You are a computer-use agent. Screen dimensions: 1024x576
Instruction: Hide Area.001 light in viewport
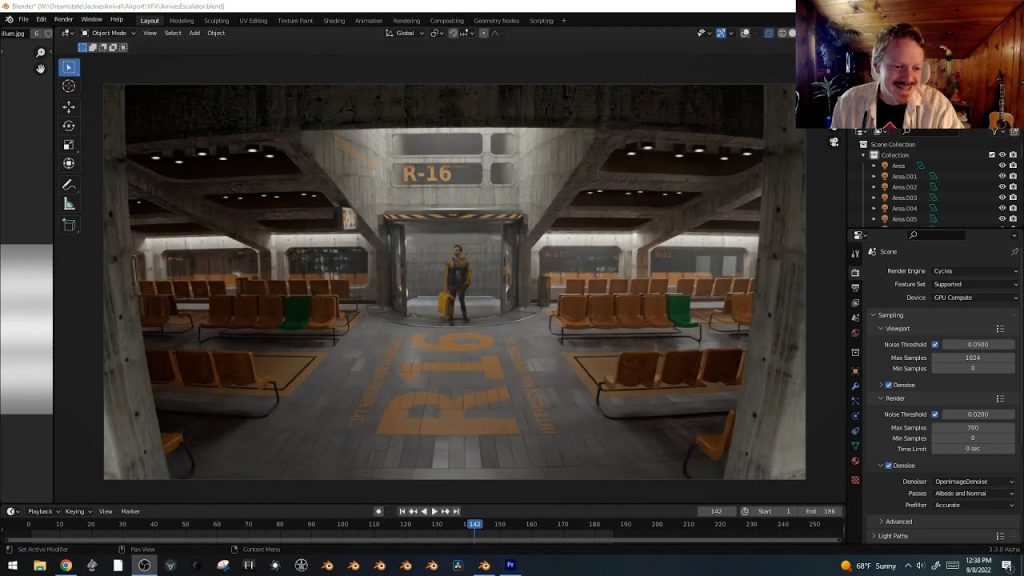pyautogui.click(x=1002, y=176)
